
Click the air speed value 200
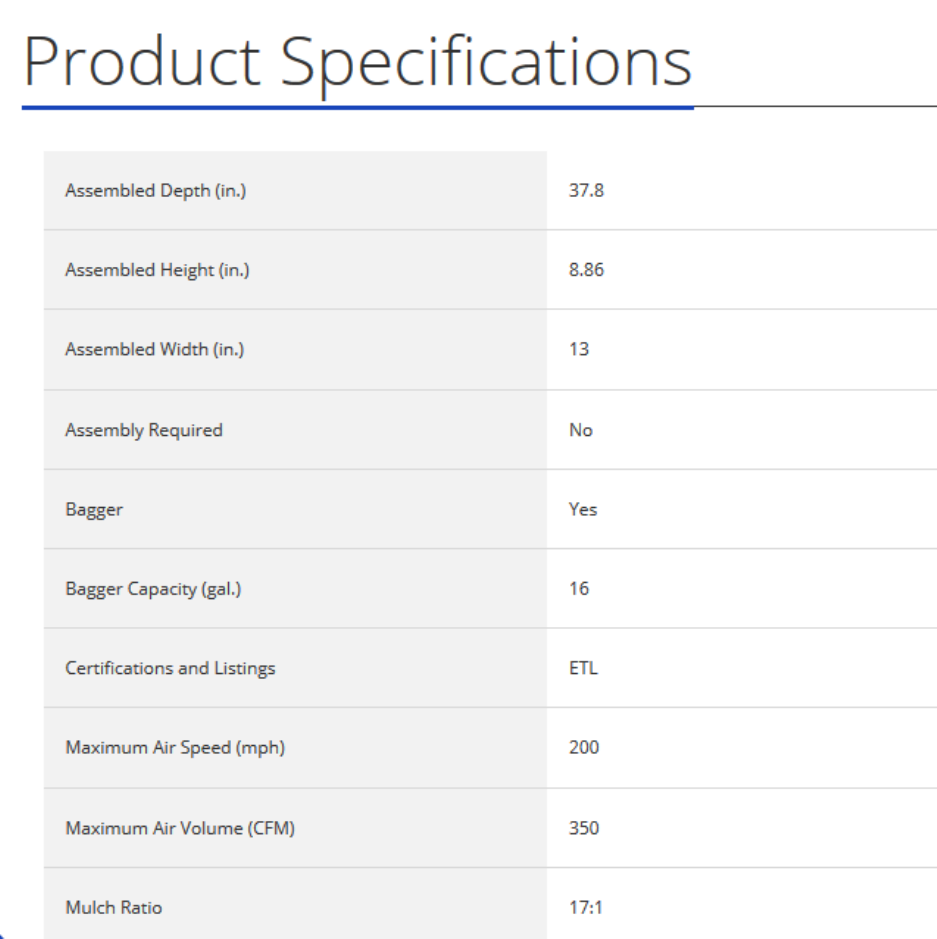click(583, 748)
